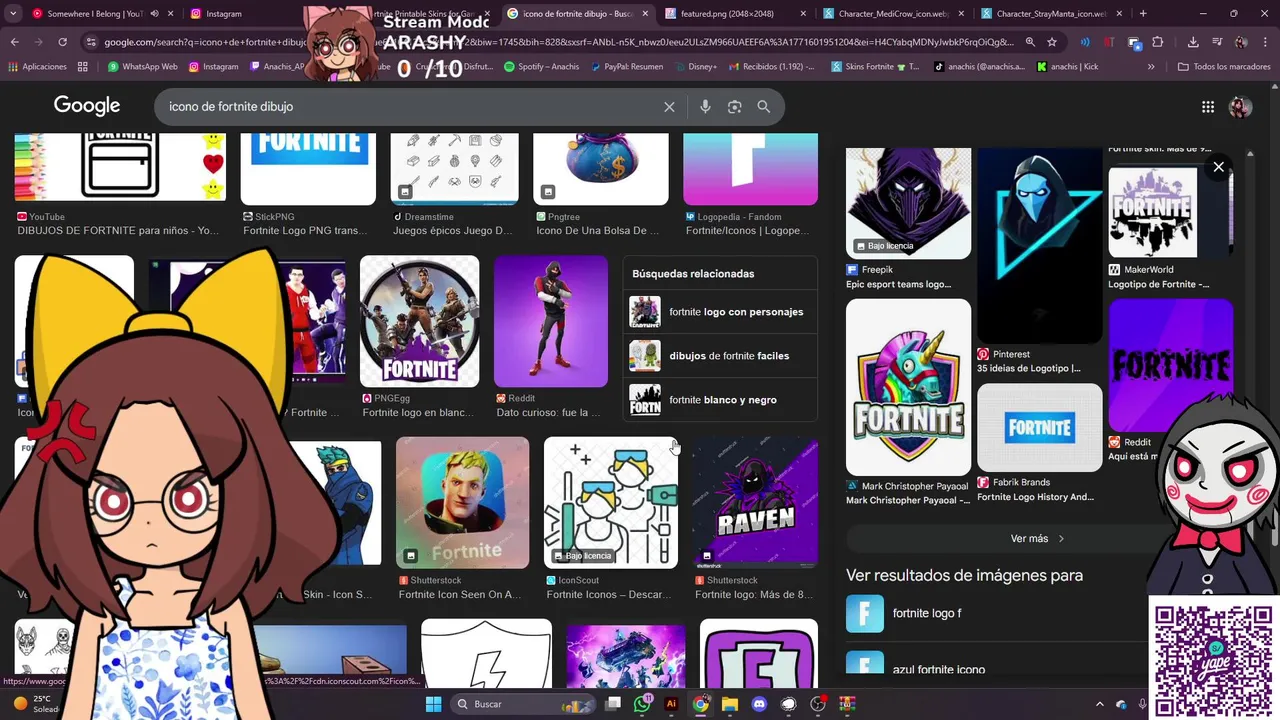Select related search dibujos de fortnite faciles

(x=719, y=356)
